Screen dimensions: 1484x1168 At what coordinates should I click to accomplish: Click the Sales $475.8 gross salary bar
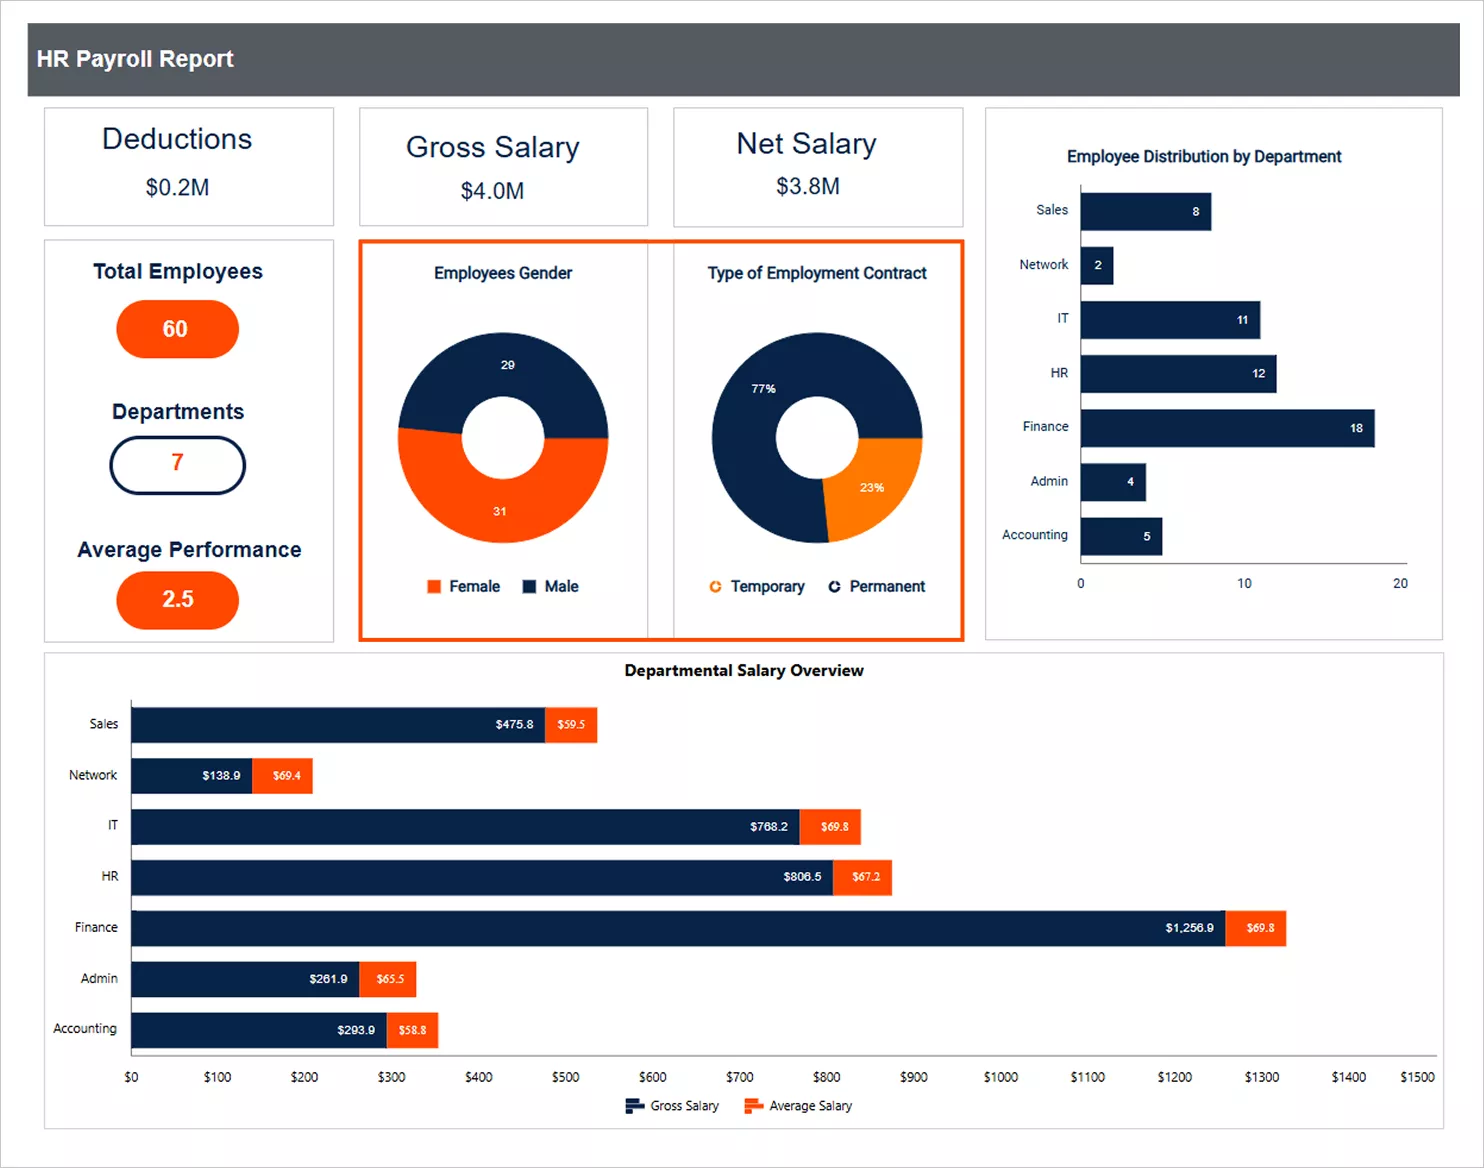click(x=338, y=725)
